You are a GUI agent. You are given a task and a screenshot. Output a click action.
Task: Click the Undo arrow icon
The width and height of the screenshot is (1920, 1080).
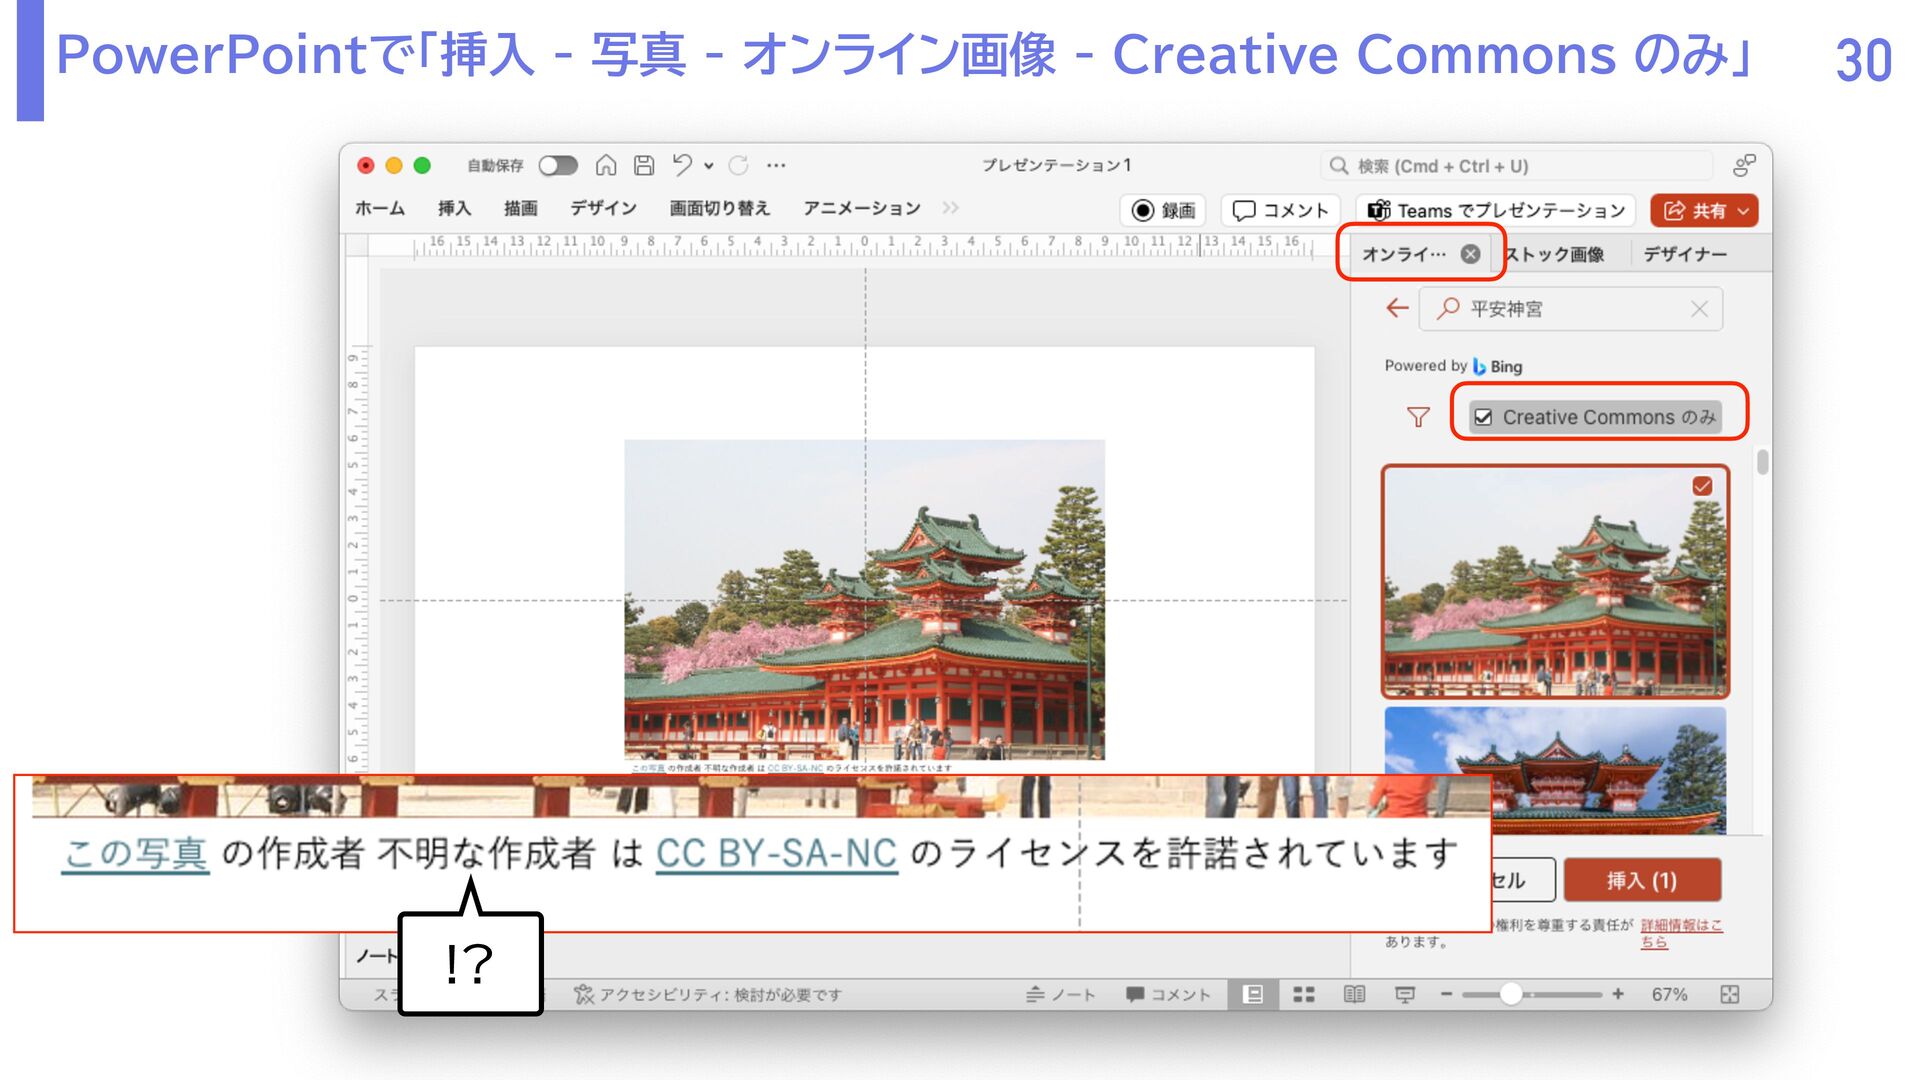tap(682, 165)
